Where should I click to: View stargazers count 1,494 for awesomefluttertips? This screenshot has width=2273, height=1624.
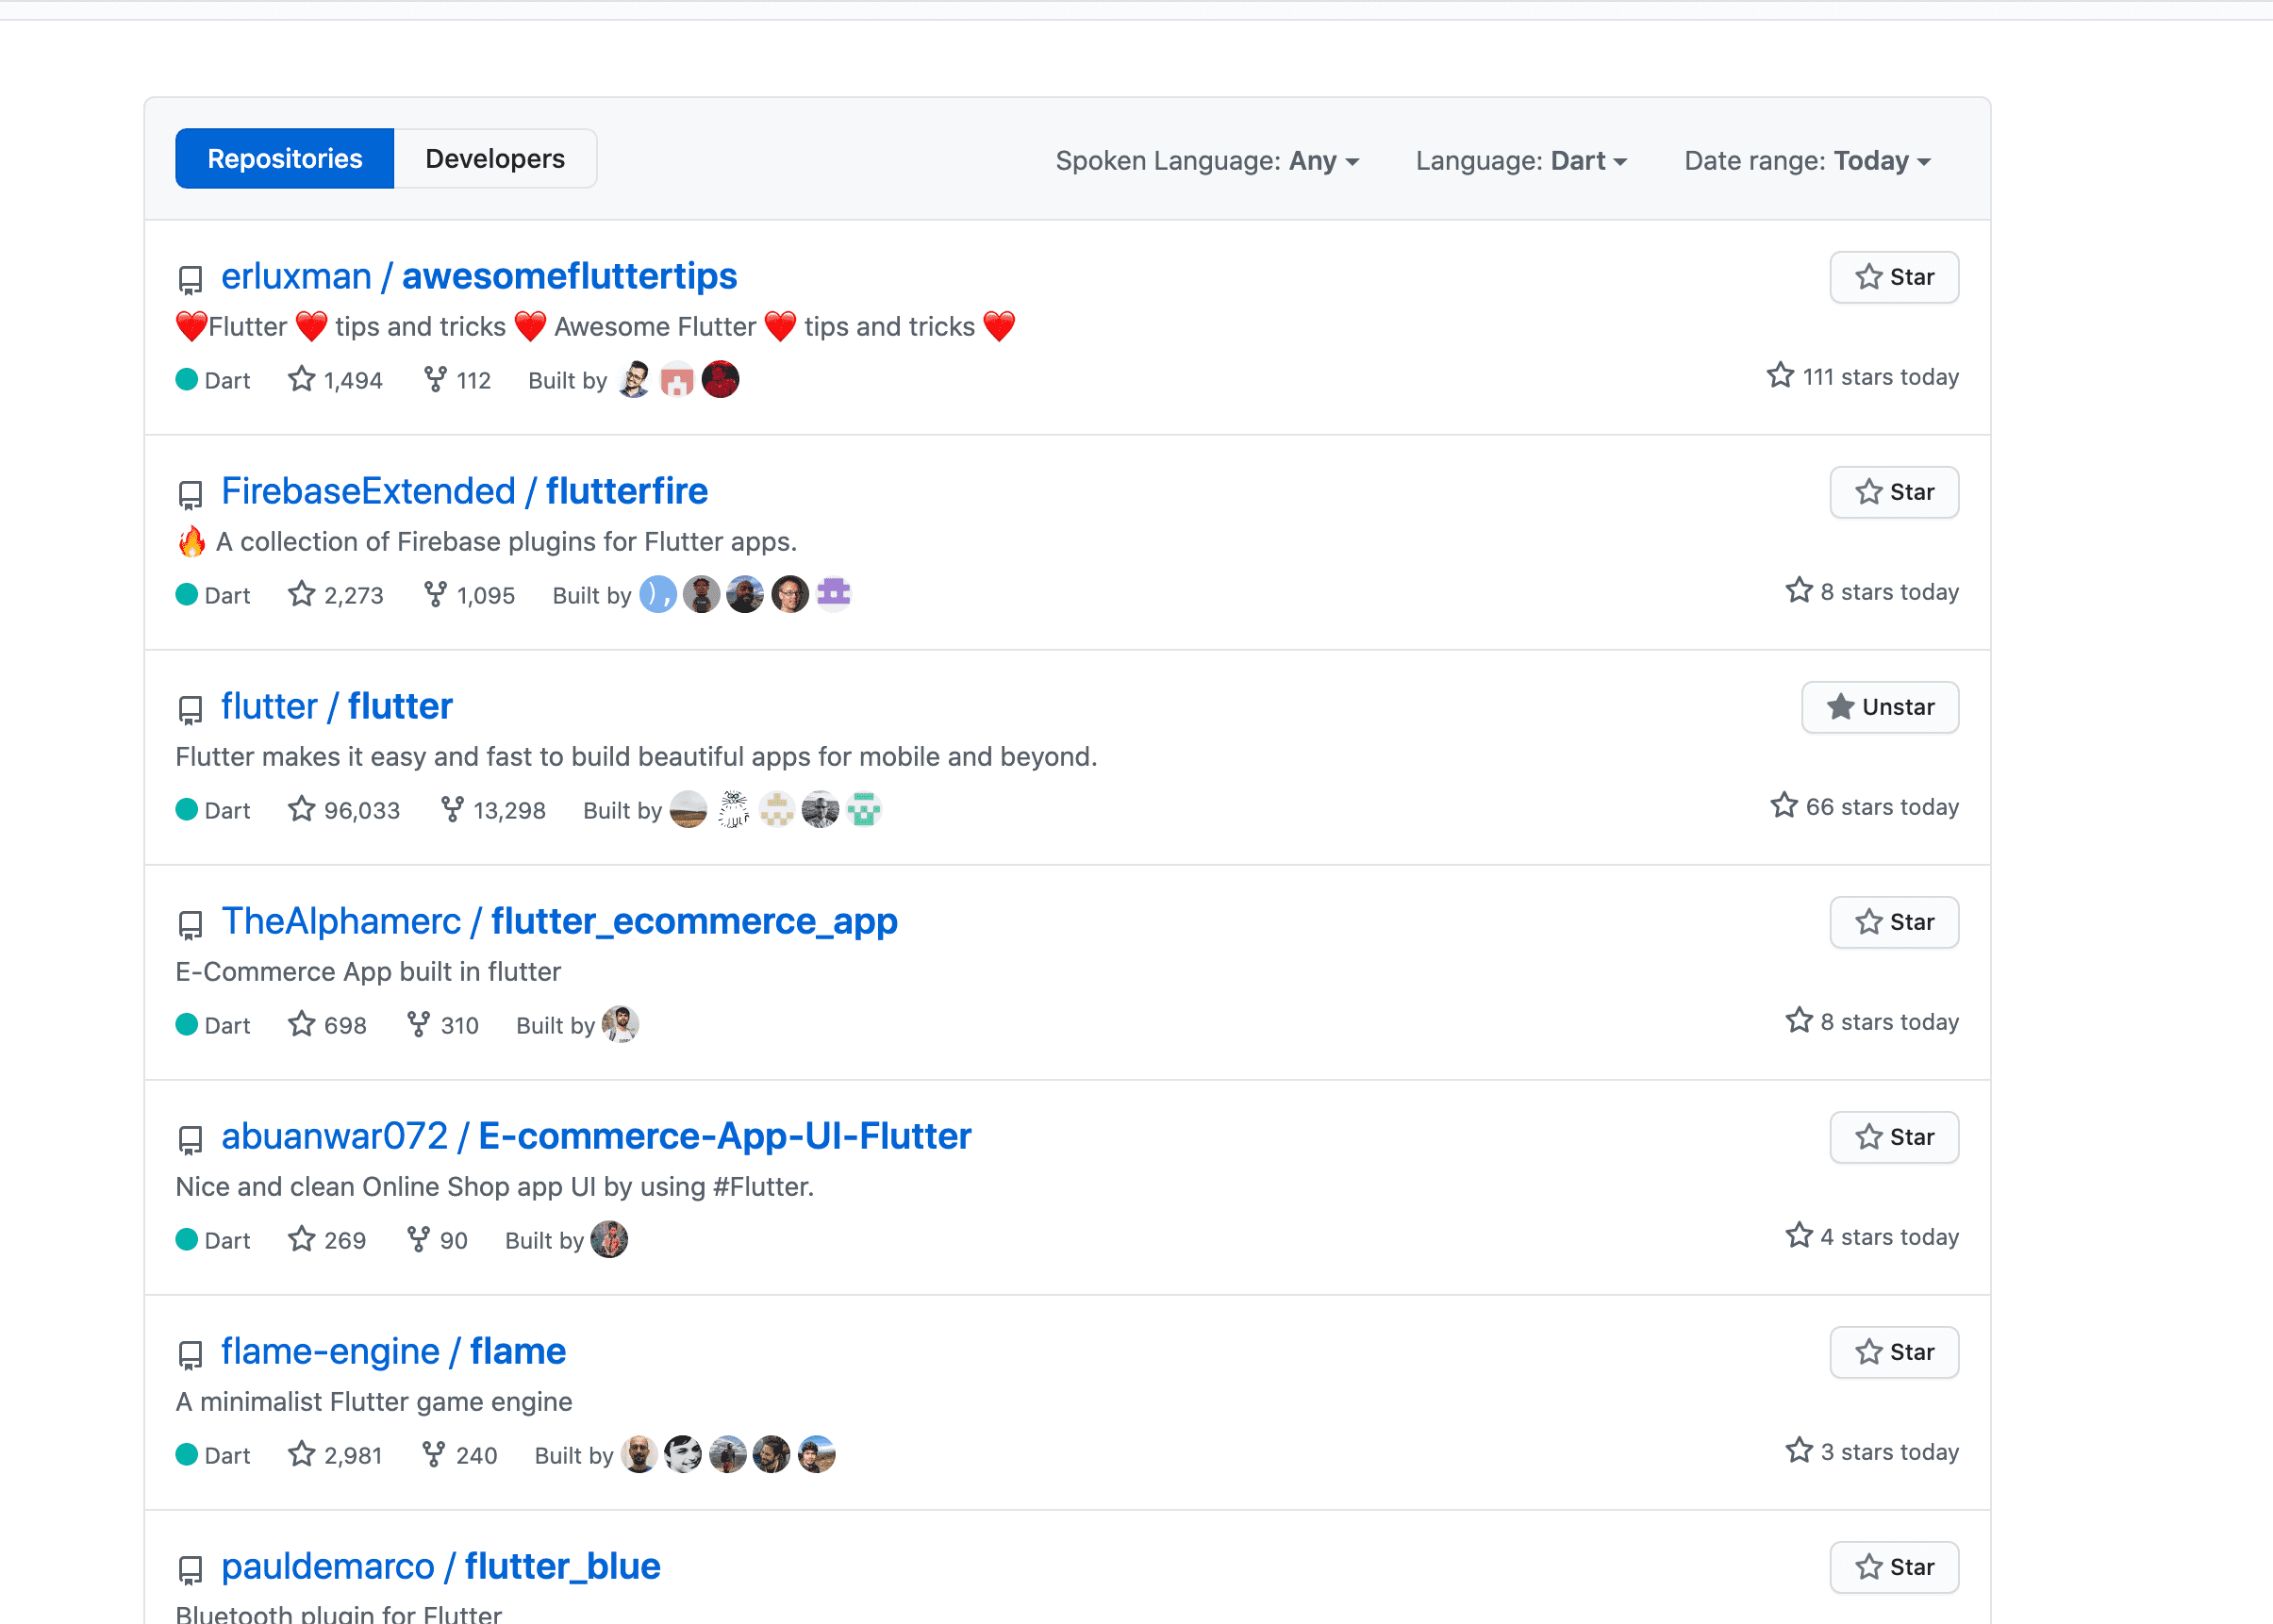[335, 380]
